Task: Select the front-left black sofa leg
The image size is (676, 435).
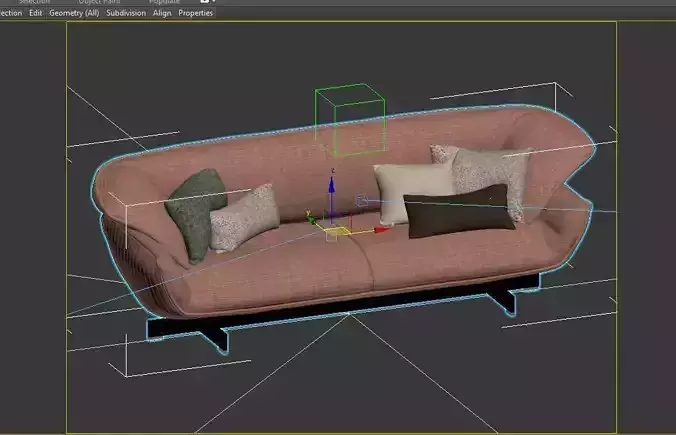Action: click(217, 340)
